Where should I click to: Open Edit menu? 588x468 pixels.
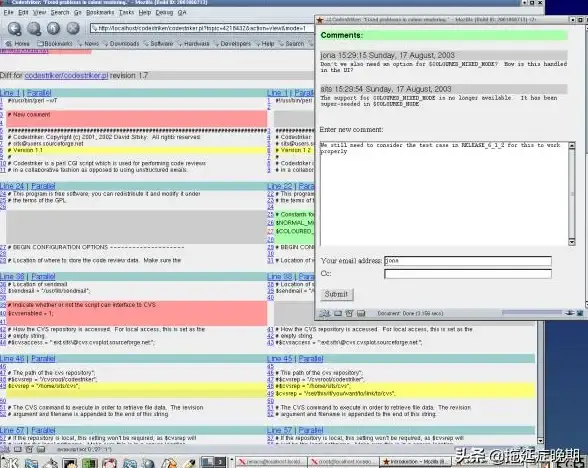point(23,12)
